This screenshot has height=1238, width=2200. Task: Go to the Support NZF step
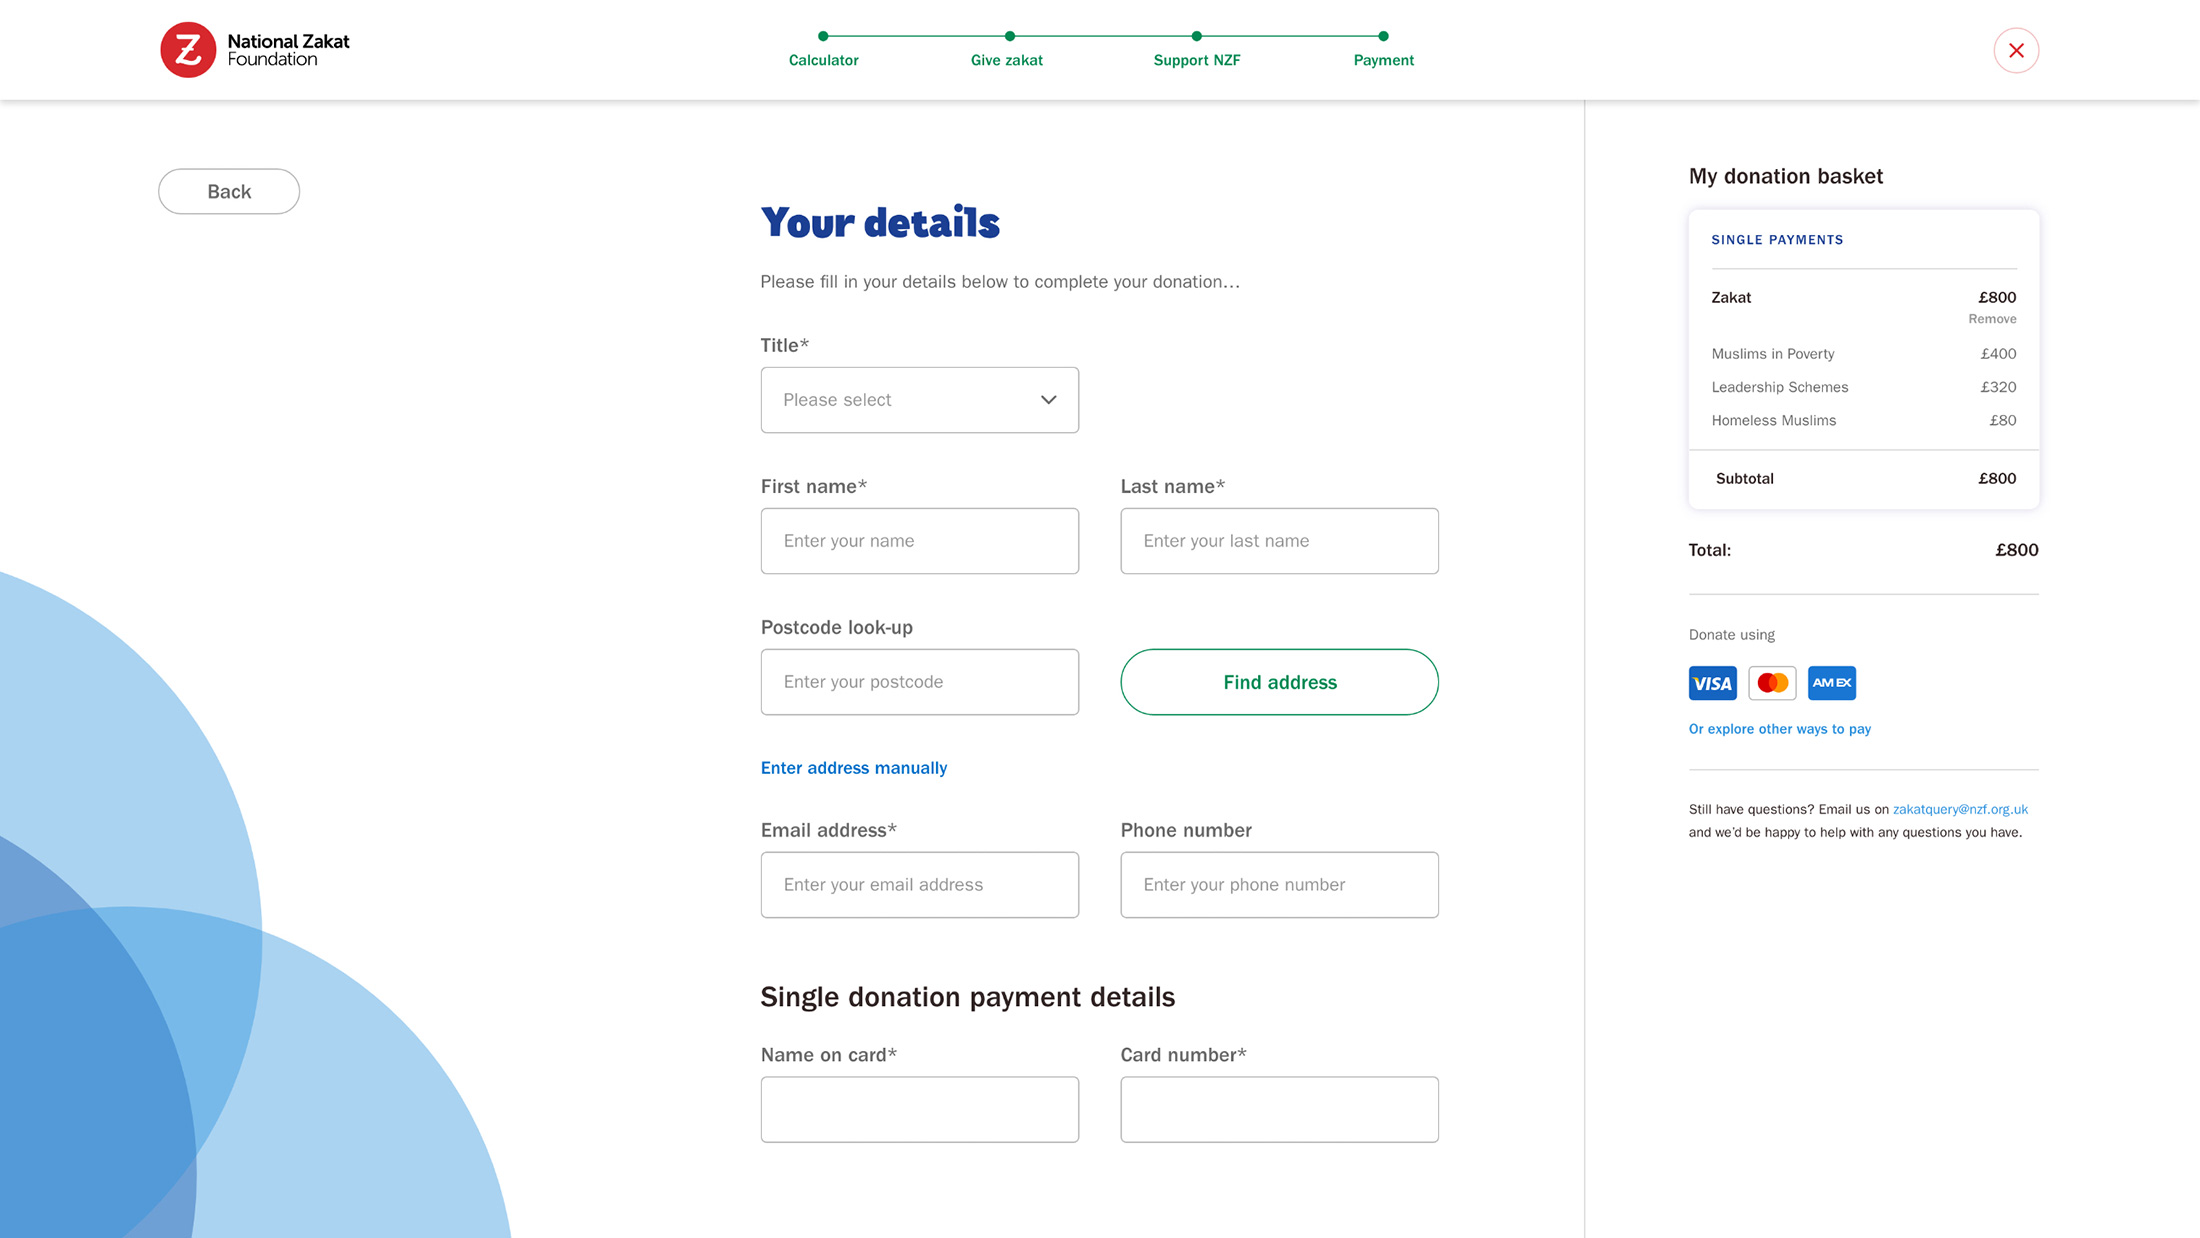pyautogui.click(x=1196, y=60)
